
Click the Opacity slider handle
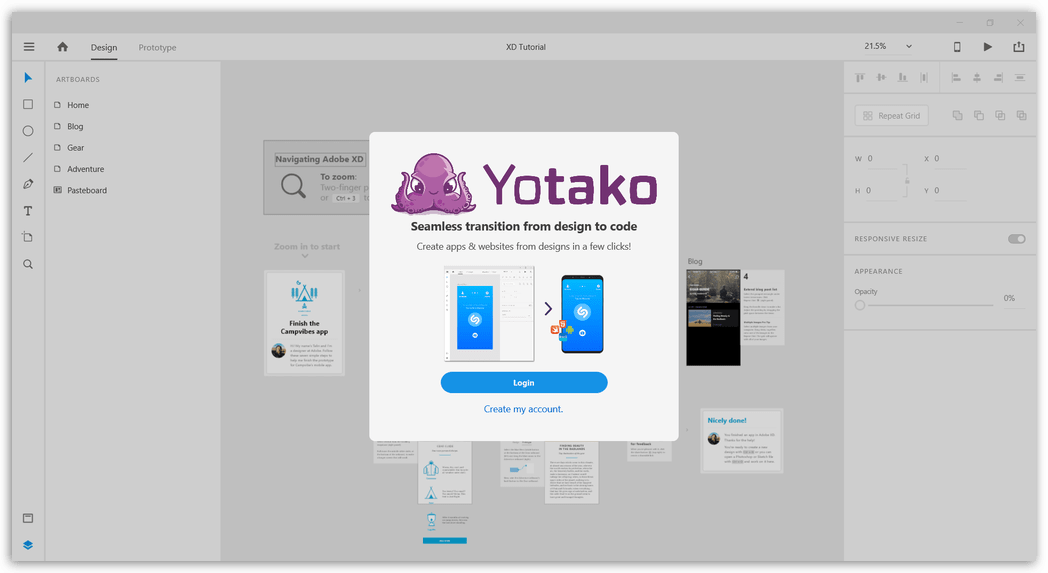tap(860, 305)
